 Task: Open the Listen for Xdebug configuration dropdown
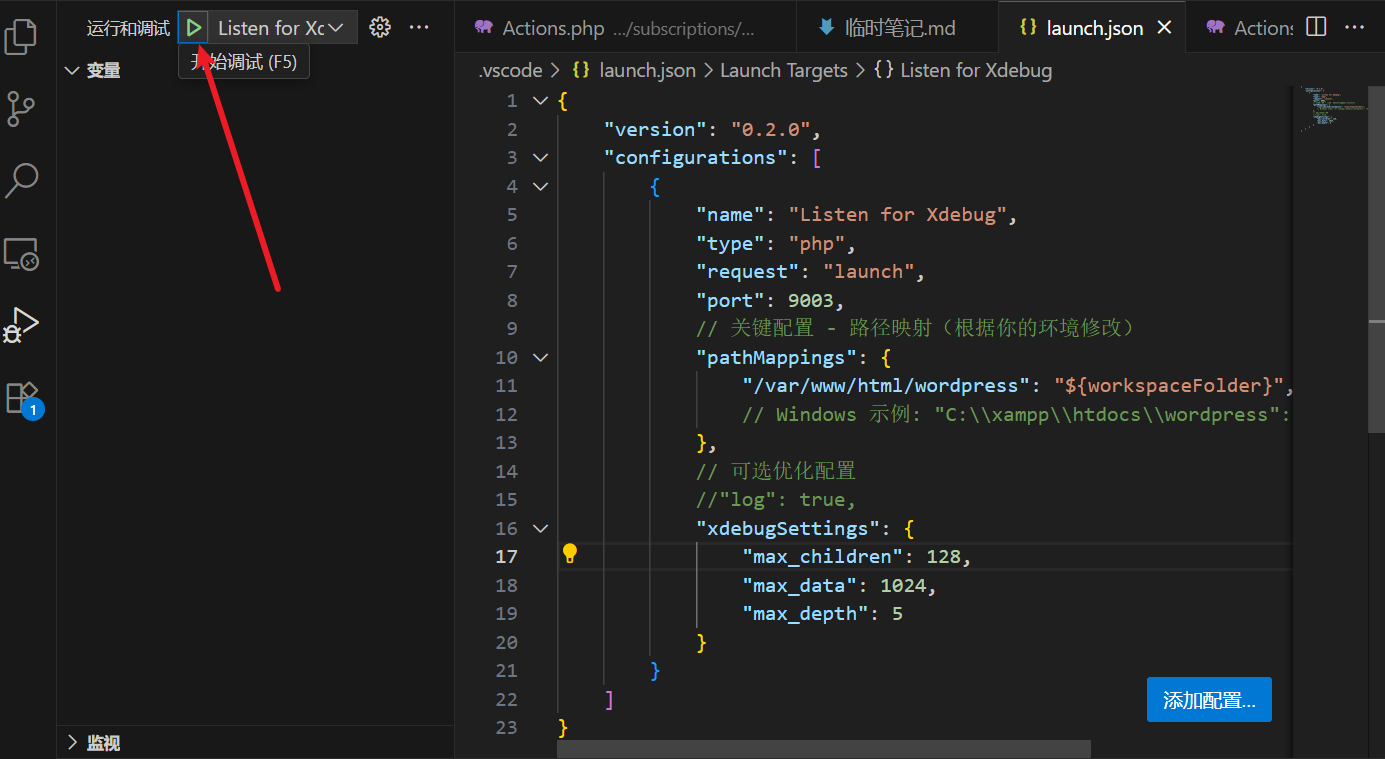coord(282,28)
